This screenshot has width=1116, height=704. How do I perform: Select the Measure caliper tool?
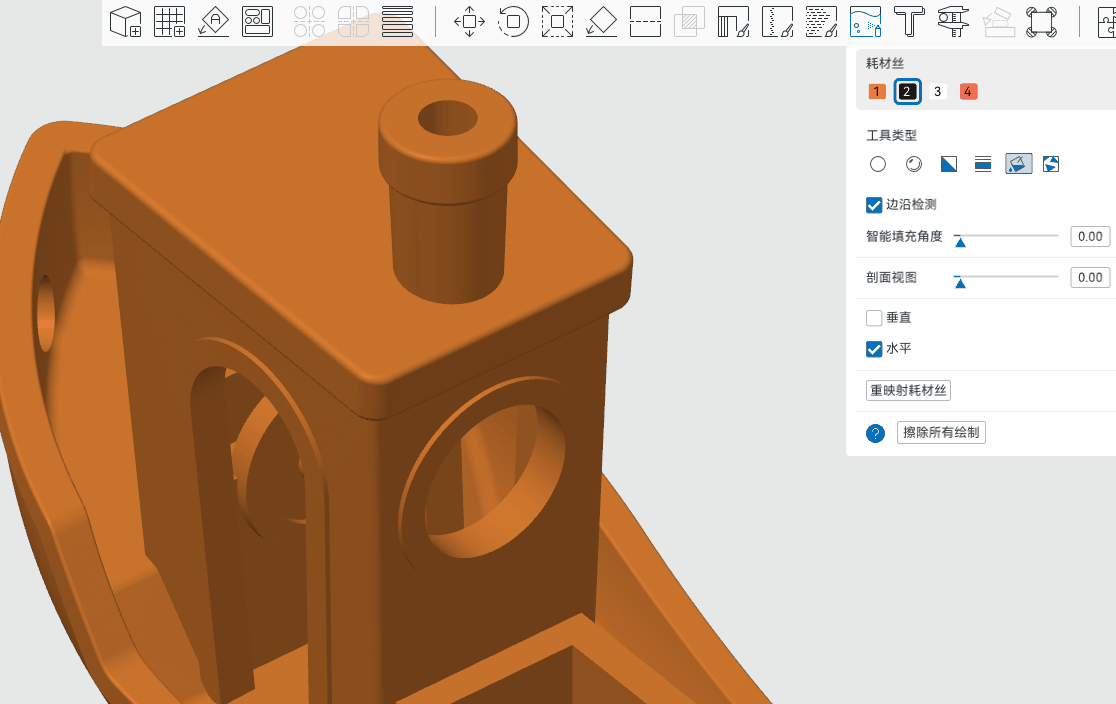[x=953, y=21]
